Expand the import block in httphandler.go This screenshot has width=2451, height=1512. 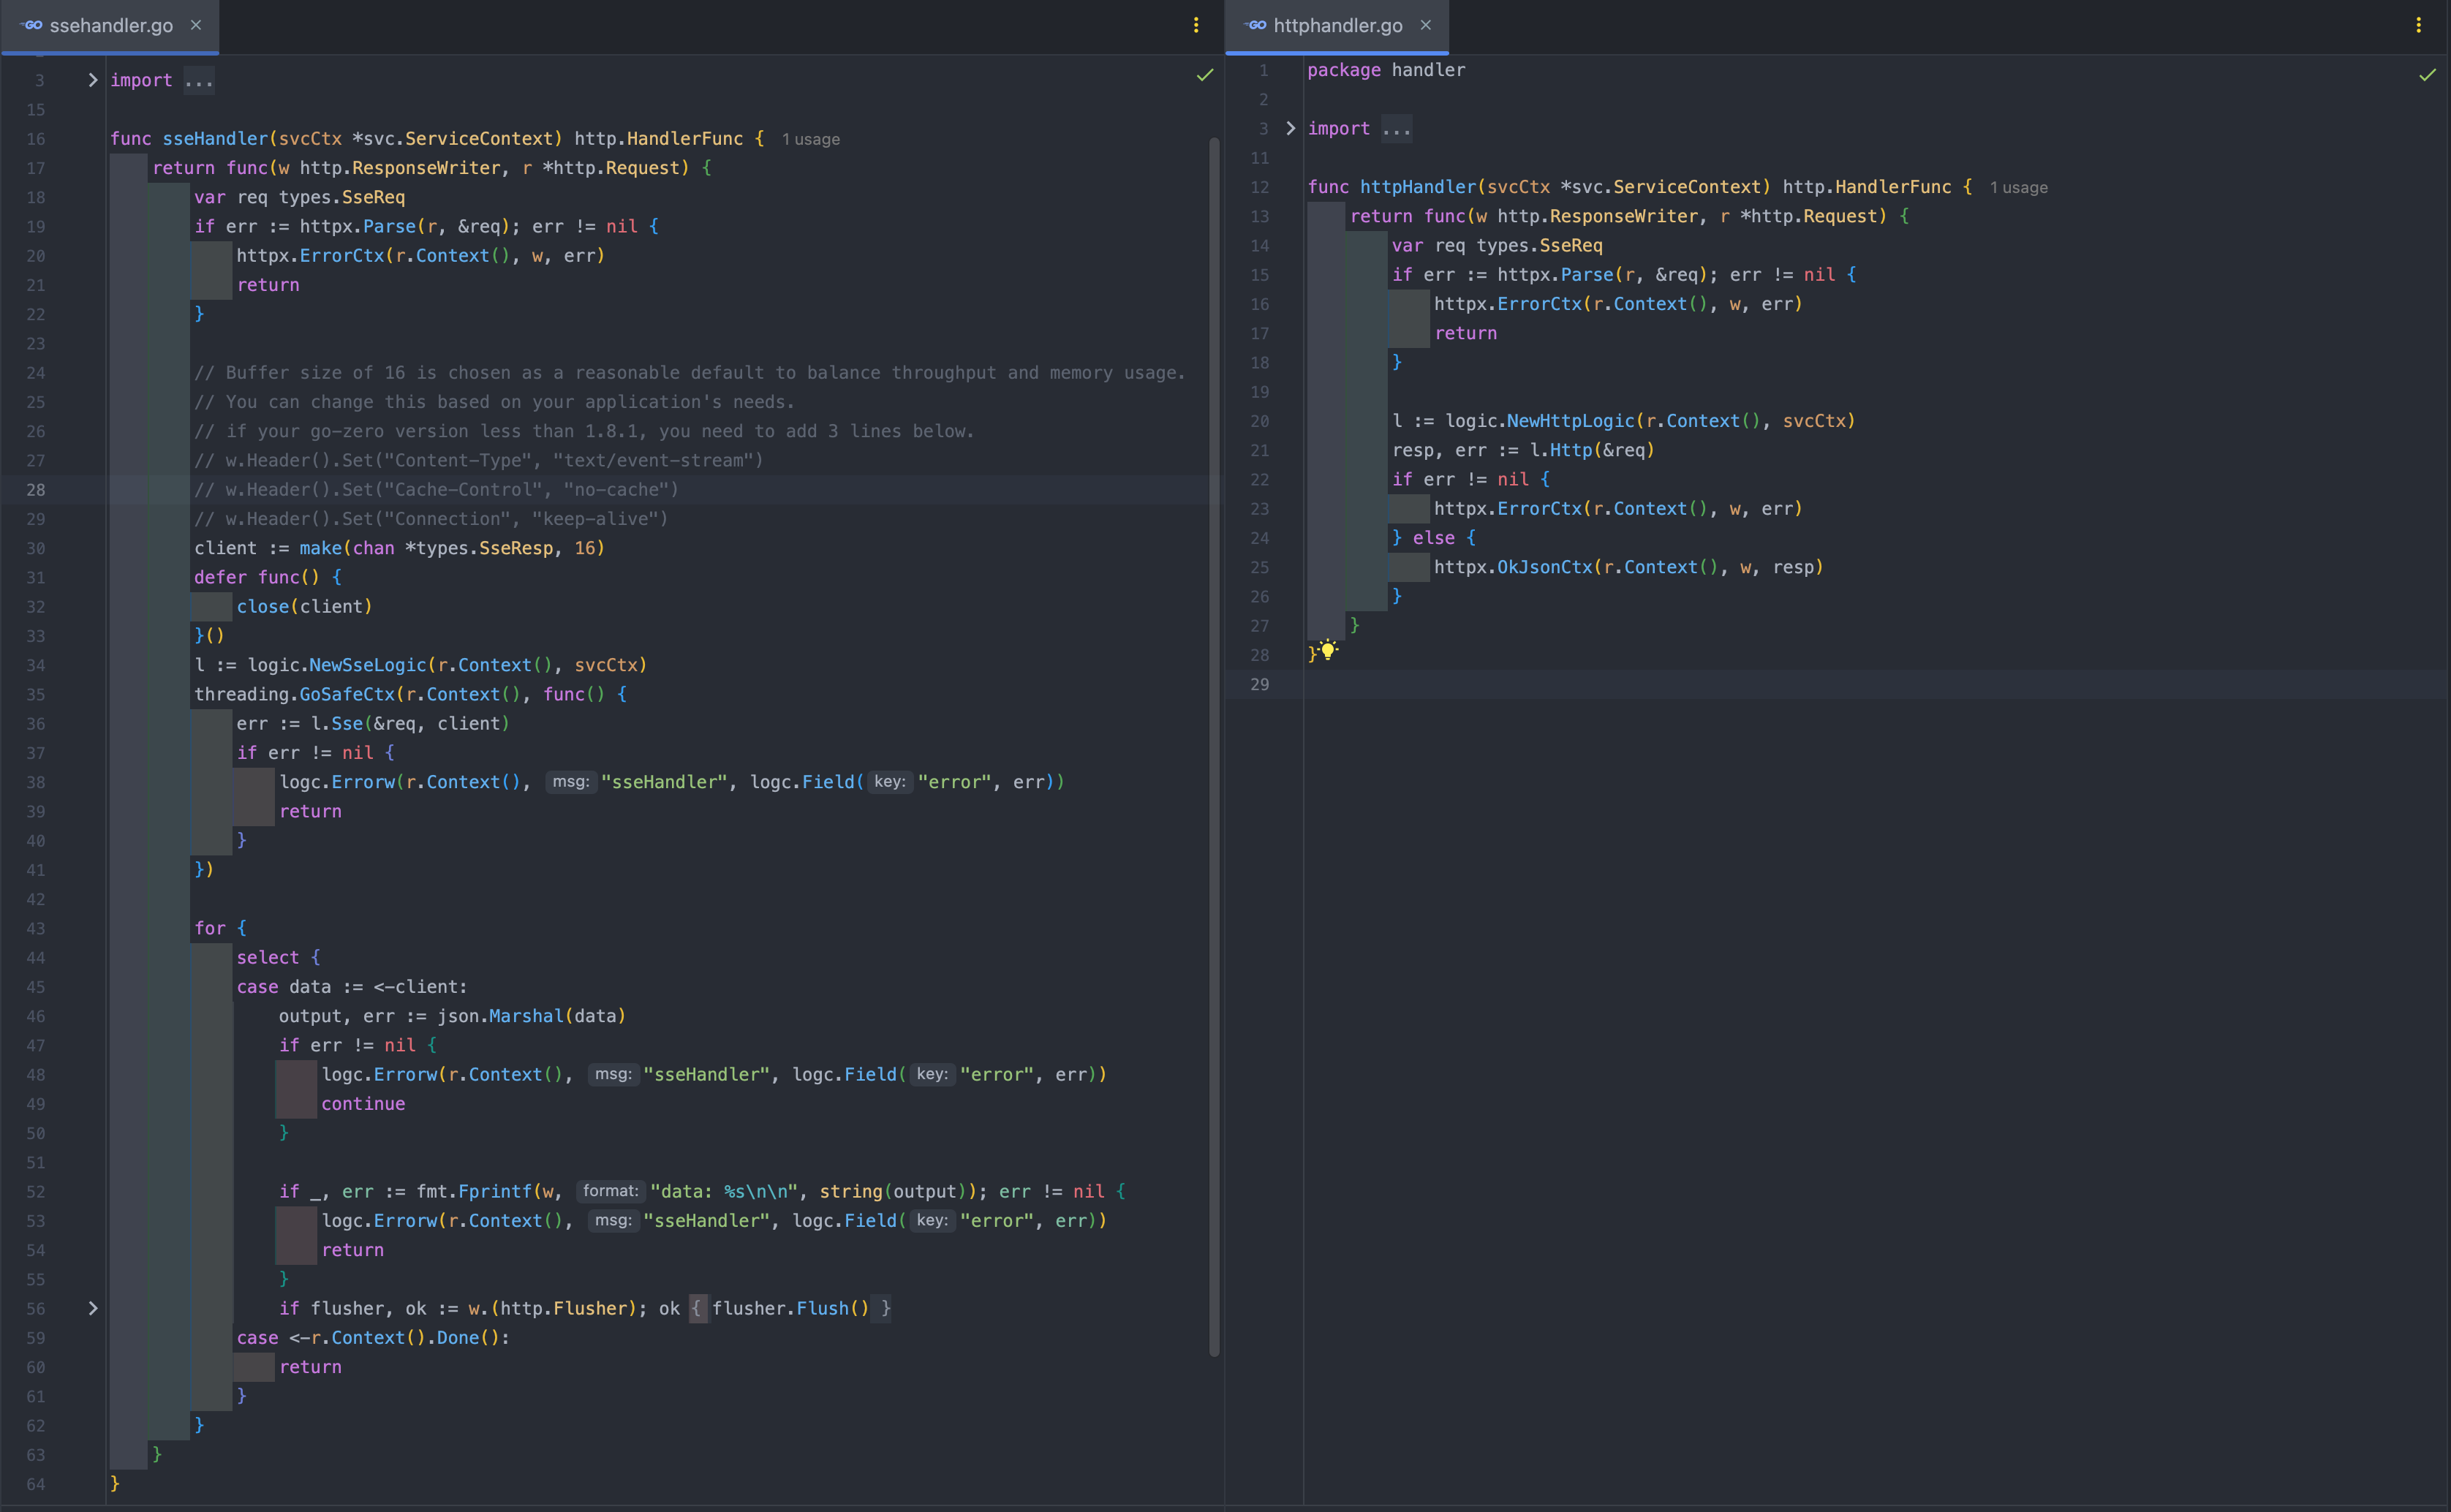pyautogui.click(x=1290, y=128)
